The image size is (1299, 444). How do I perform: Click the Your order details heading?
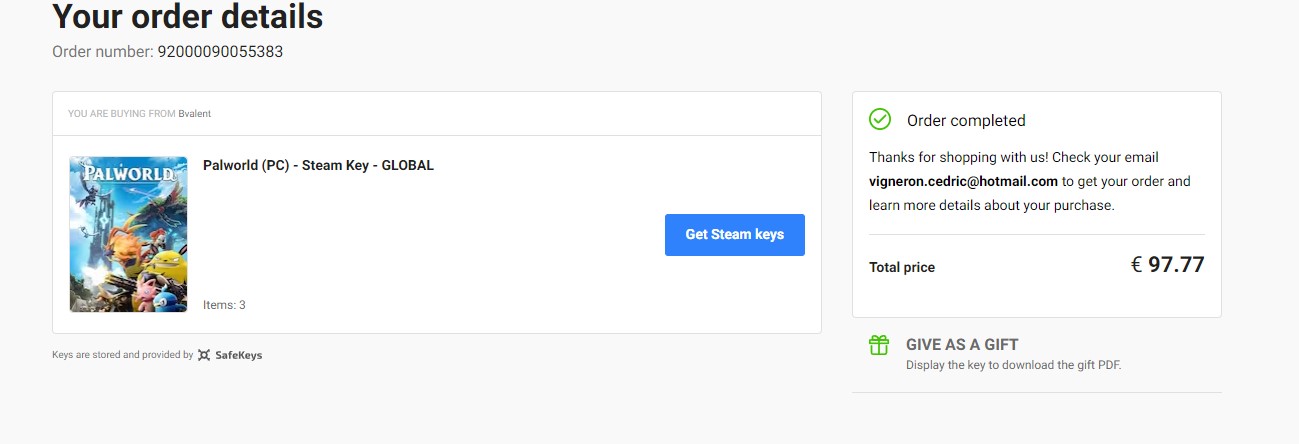click(187, 16)
